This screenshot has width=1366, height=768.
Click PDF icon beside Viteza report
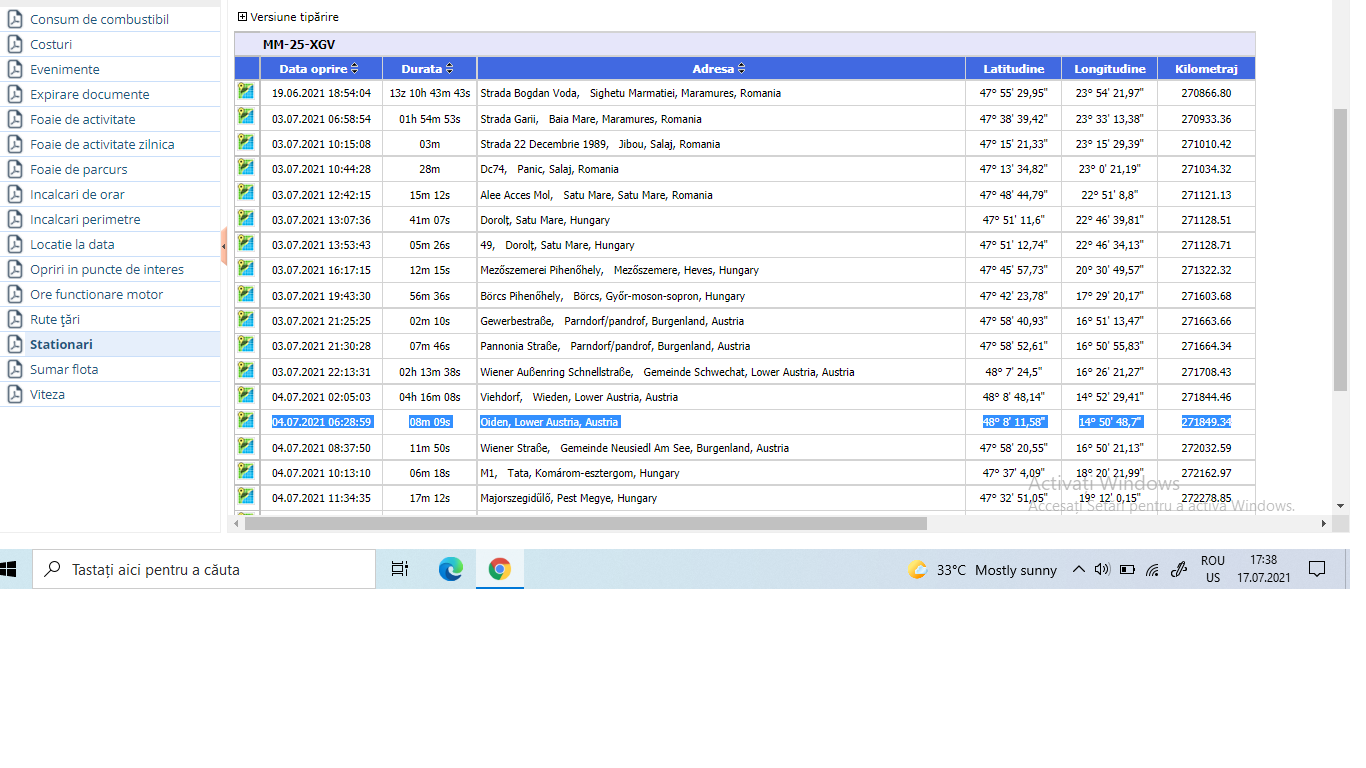pos(15,394)
